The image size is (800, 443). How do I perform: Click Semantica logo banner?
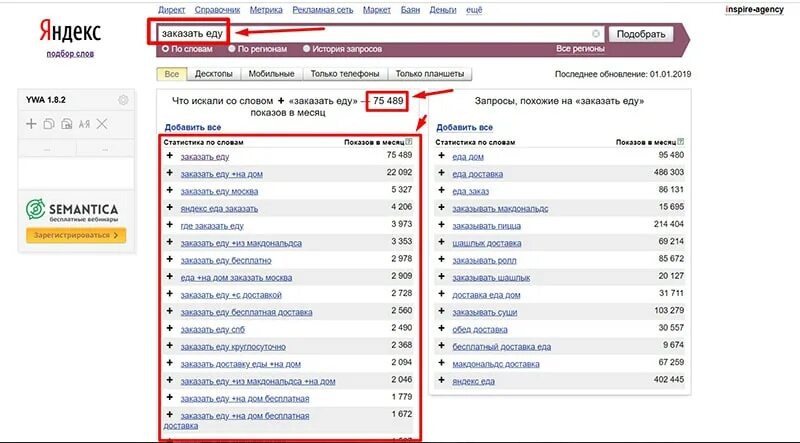click(x=72, y=210)
